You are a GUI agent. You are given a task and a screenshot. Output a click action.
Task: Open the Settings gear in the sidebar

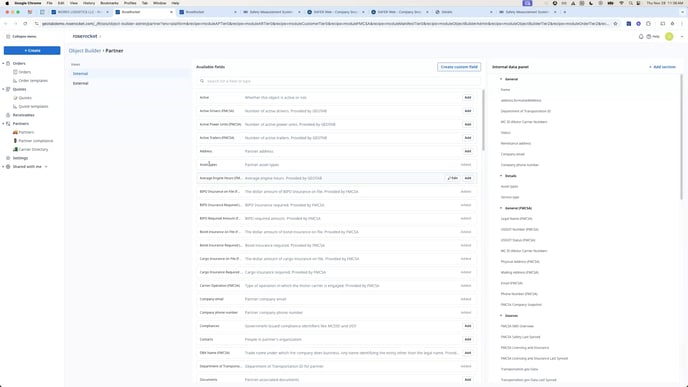click(x=8, y=158)
